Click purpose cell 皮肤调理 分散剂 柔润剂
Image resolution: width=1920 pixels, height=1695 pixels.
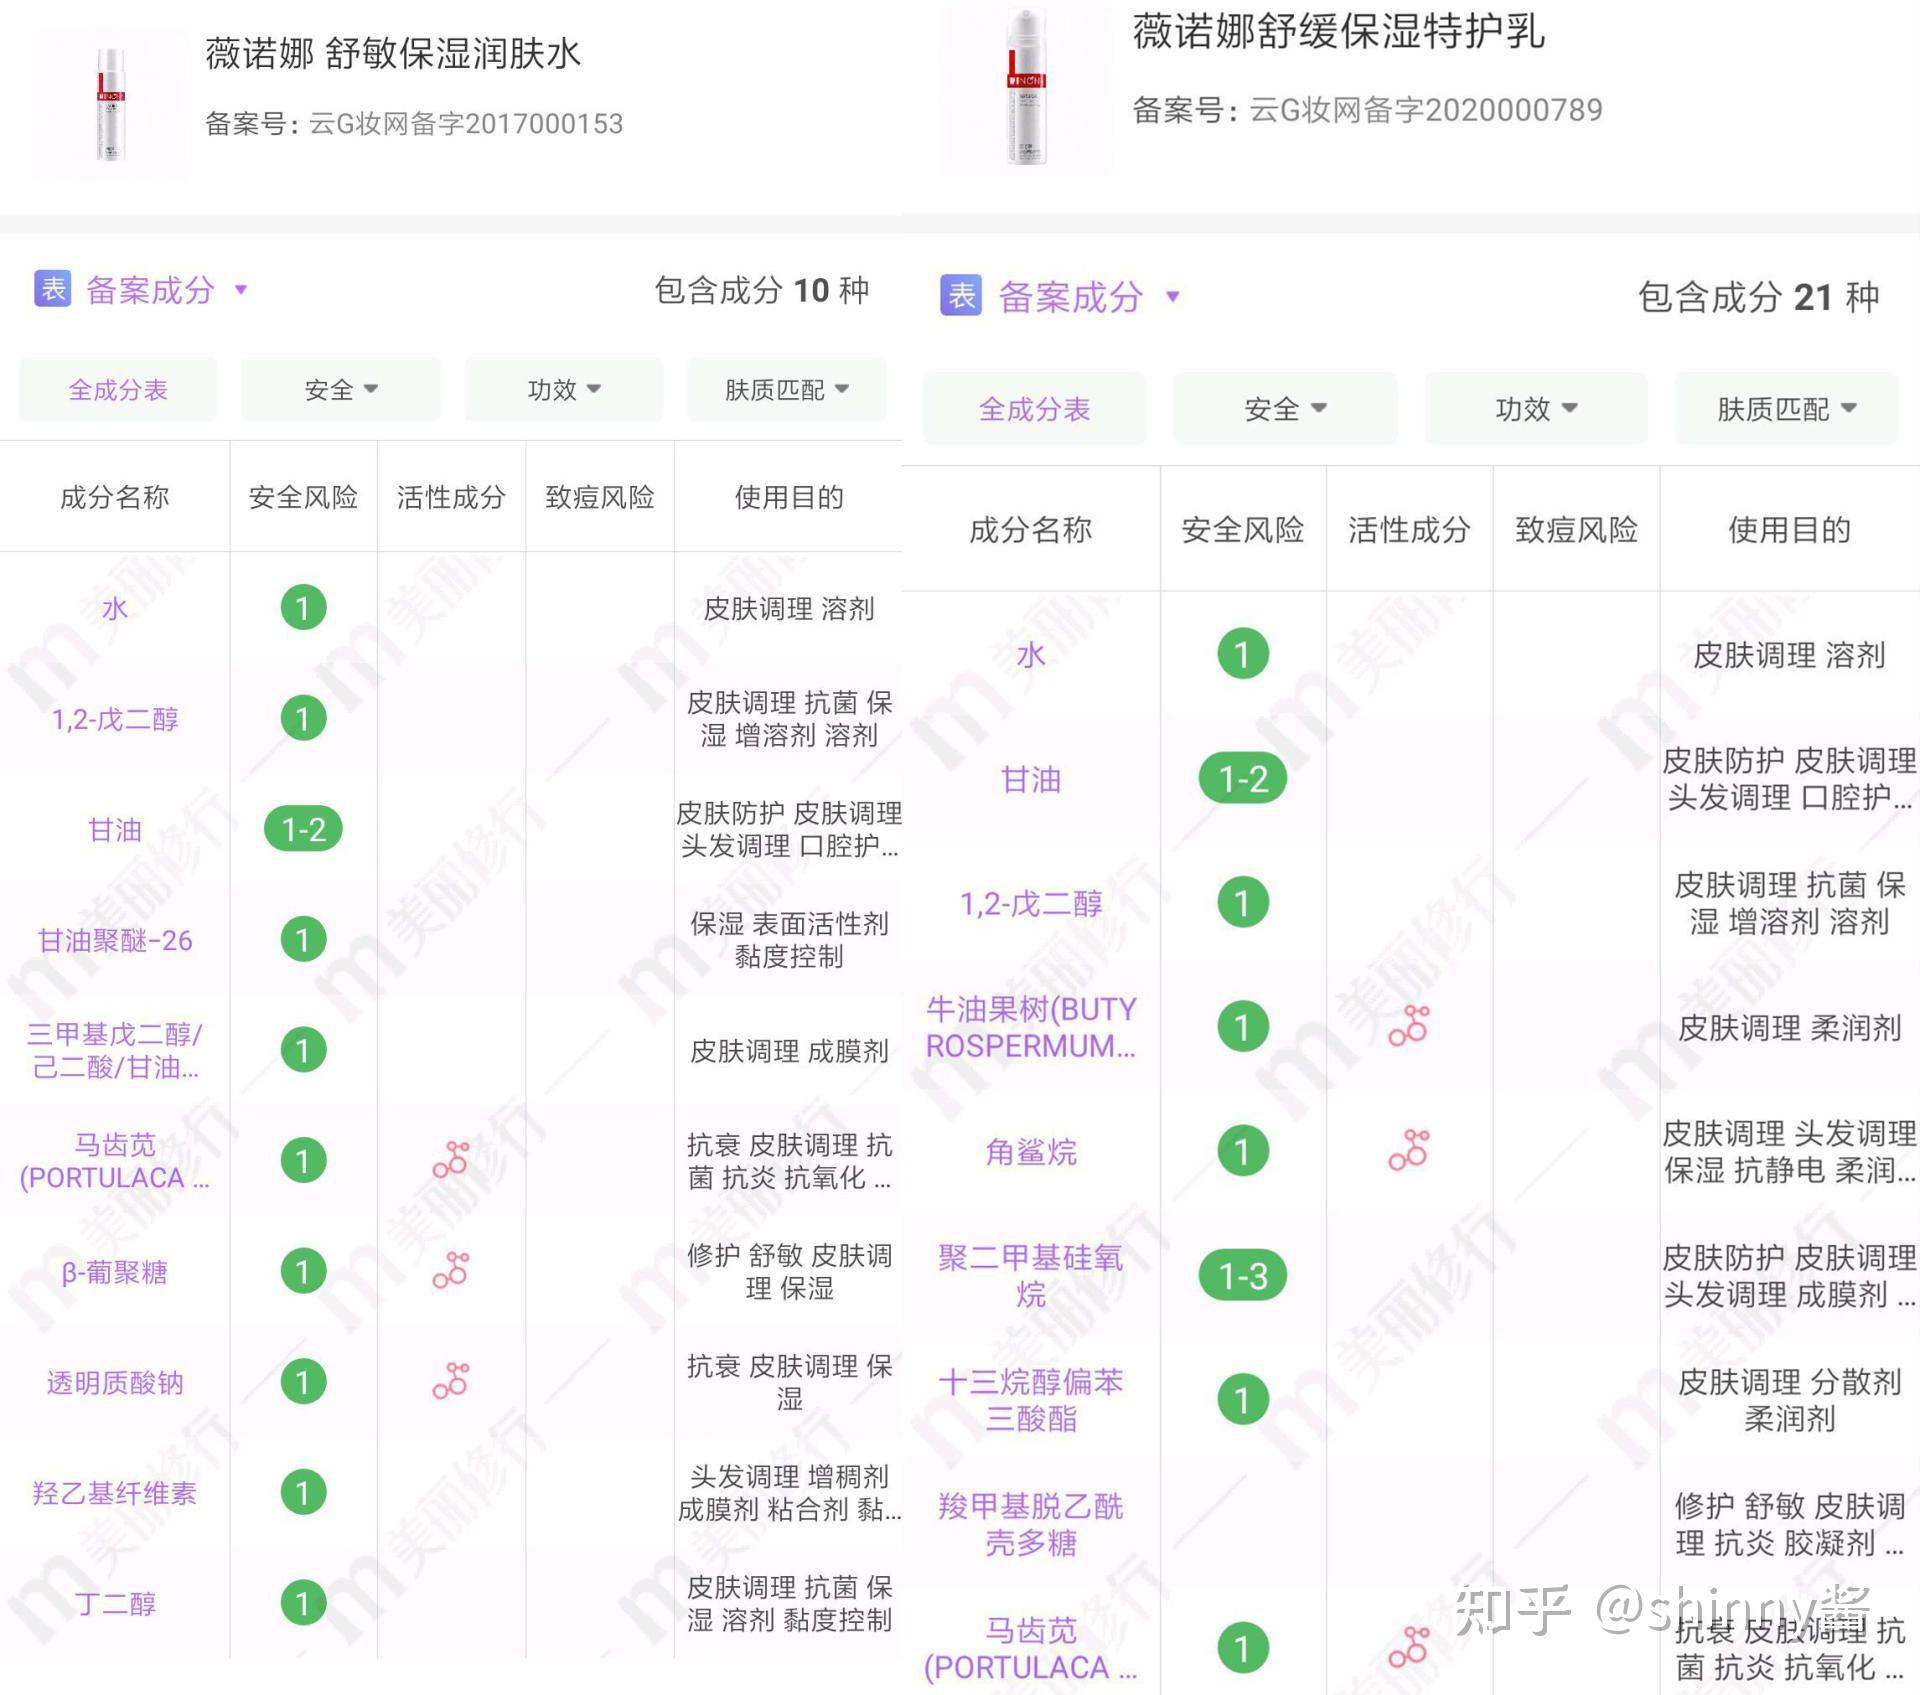coord(1789,1400)
